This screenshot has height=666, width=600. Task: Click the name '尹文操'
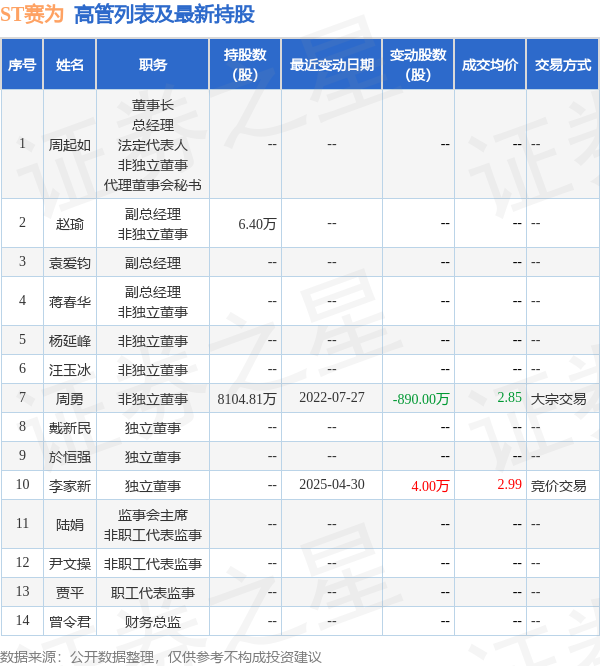pyautogui.click(x=70, y=564)
